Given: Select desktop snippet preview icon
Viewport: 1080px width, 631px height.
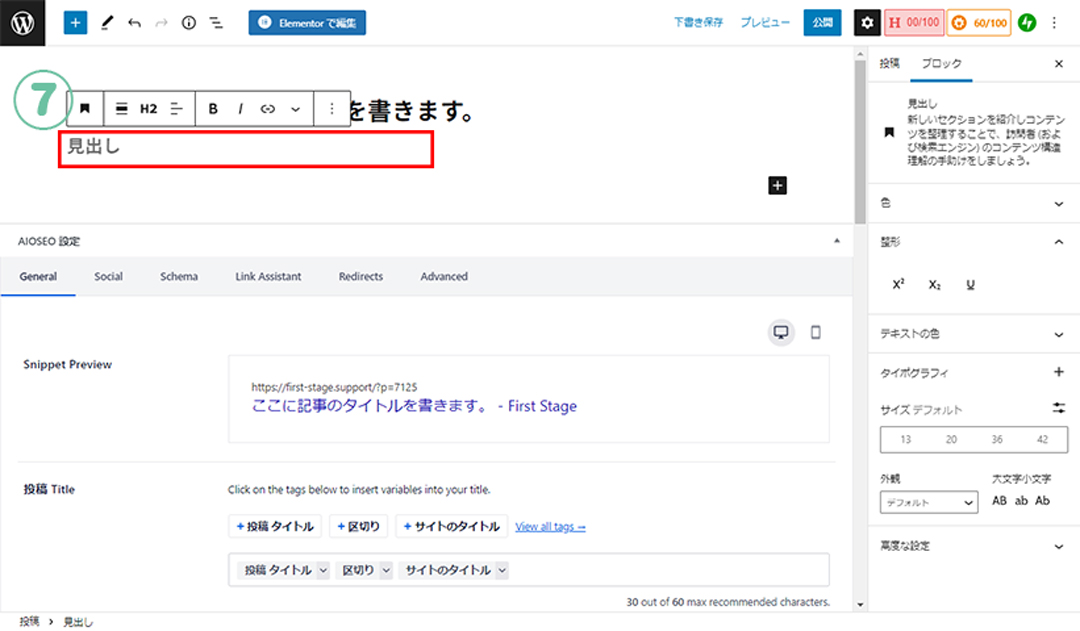Looking at the screenshot, I should pos(782,333).
